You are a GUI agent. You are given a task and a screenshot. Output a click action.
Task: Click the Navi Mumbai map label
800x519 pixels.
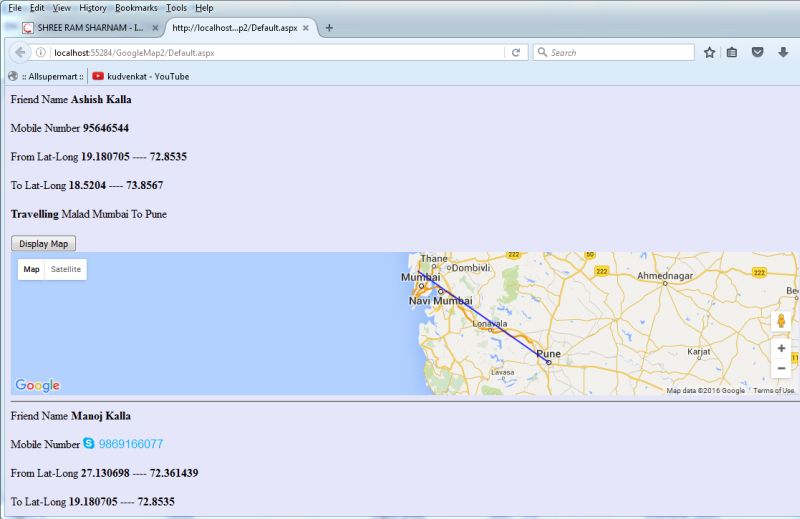coord(441,301)
